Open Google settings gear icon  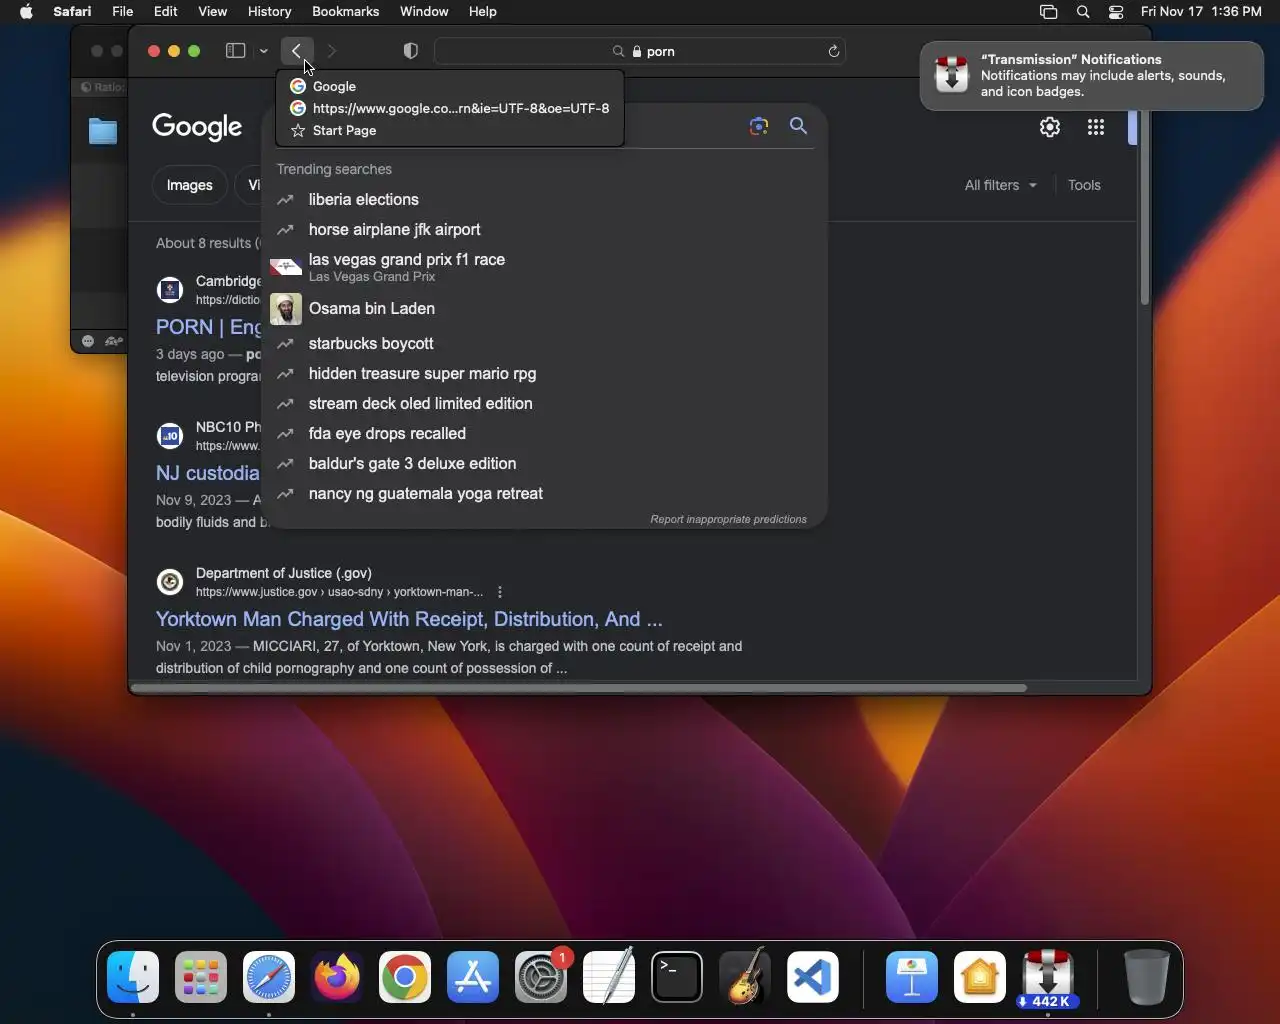(1049, 127)
